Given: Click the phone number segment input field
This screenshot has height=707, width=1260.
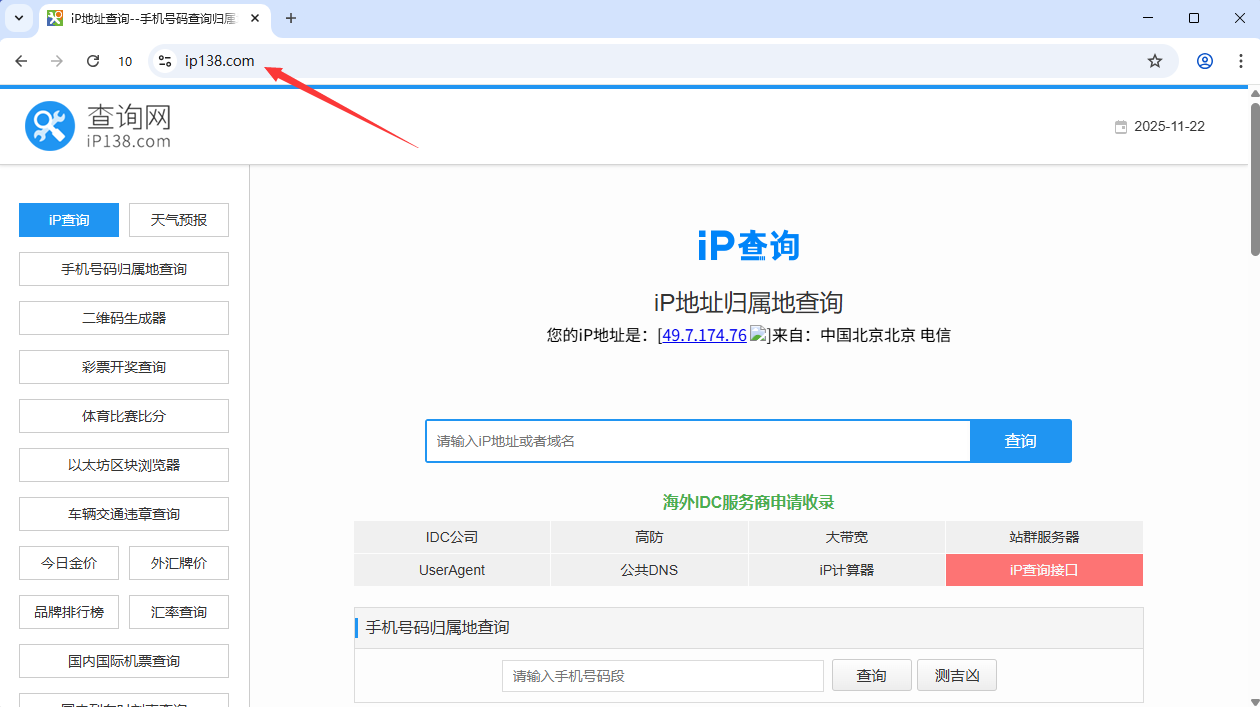Looking at the screenshot, I should click(x=662, y=676).
